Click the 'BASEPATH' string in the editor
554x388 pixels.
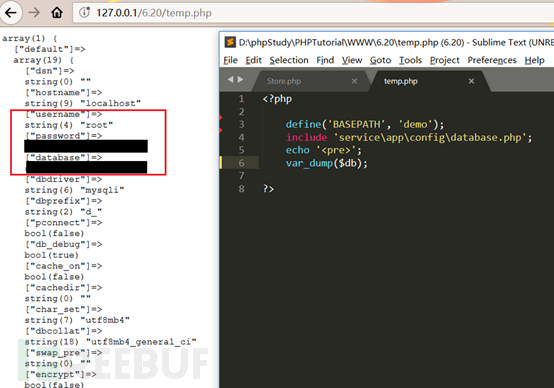[x=357, y=124]
